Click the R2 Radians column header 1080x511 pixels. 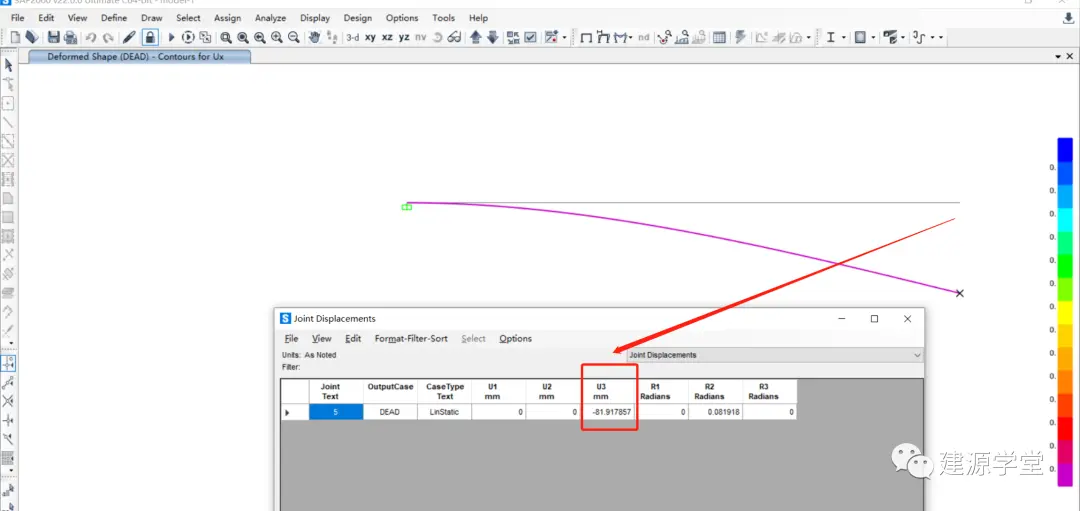click(716, 392)
